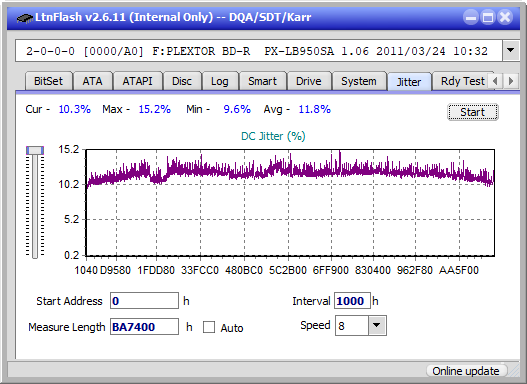Click the vertical jitter scale slider thumb
Screen dimensions: 527x384
[35, 150]
